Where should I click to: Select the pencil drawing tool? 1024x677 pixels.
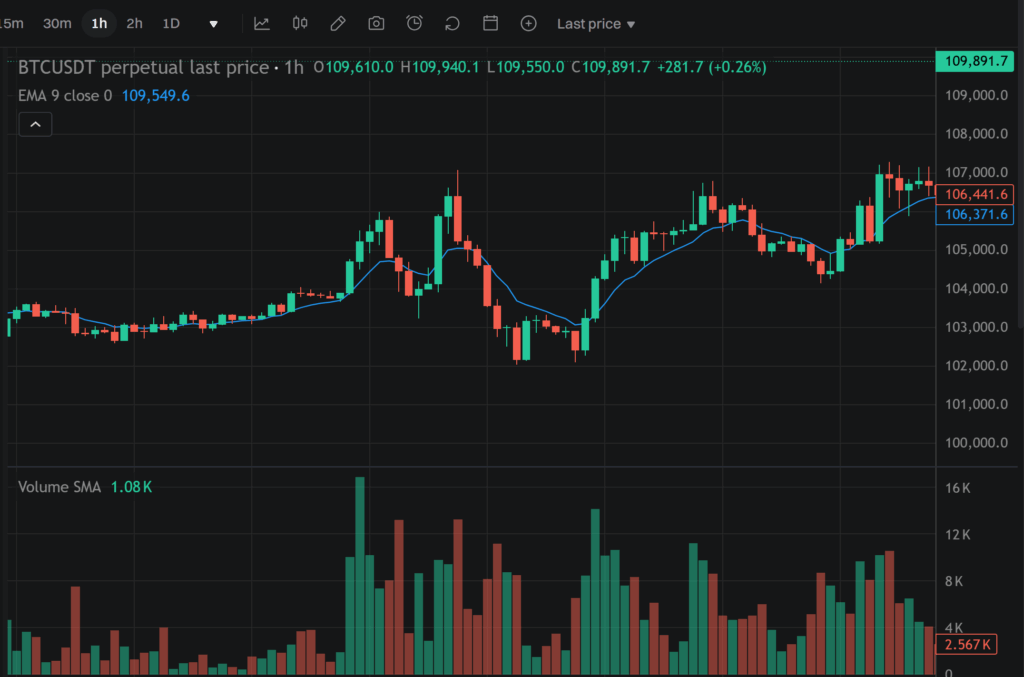[x=338, y=23]
